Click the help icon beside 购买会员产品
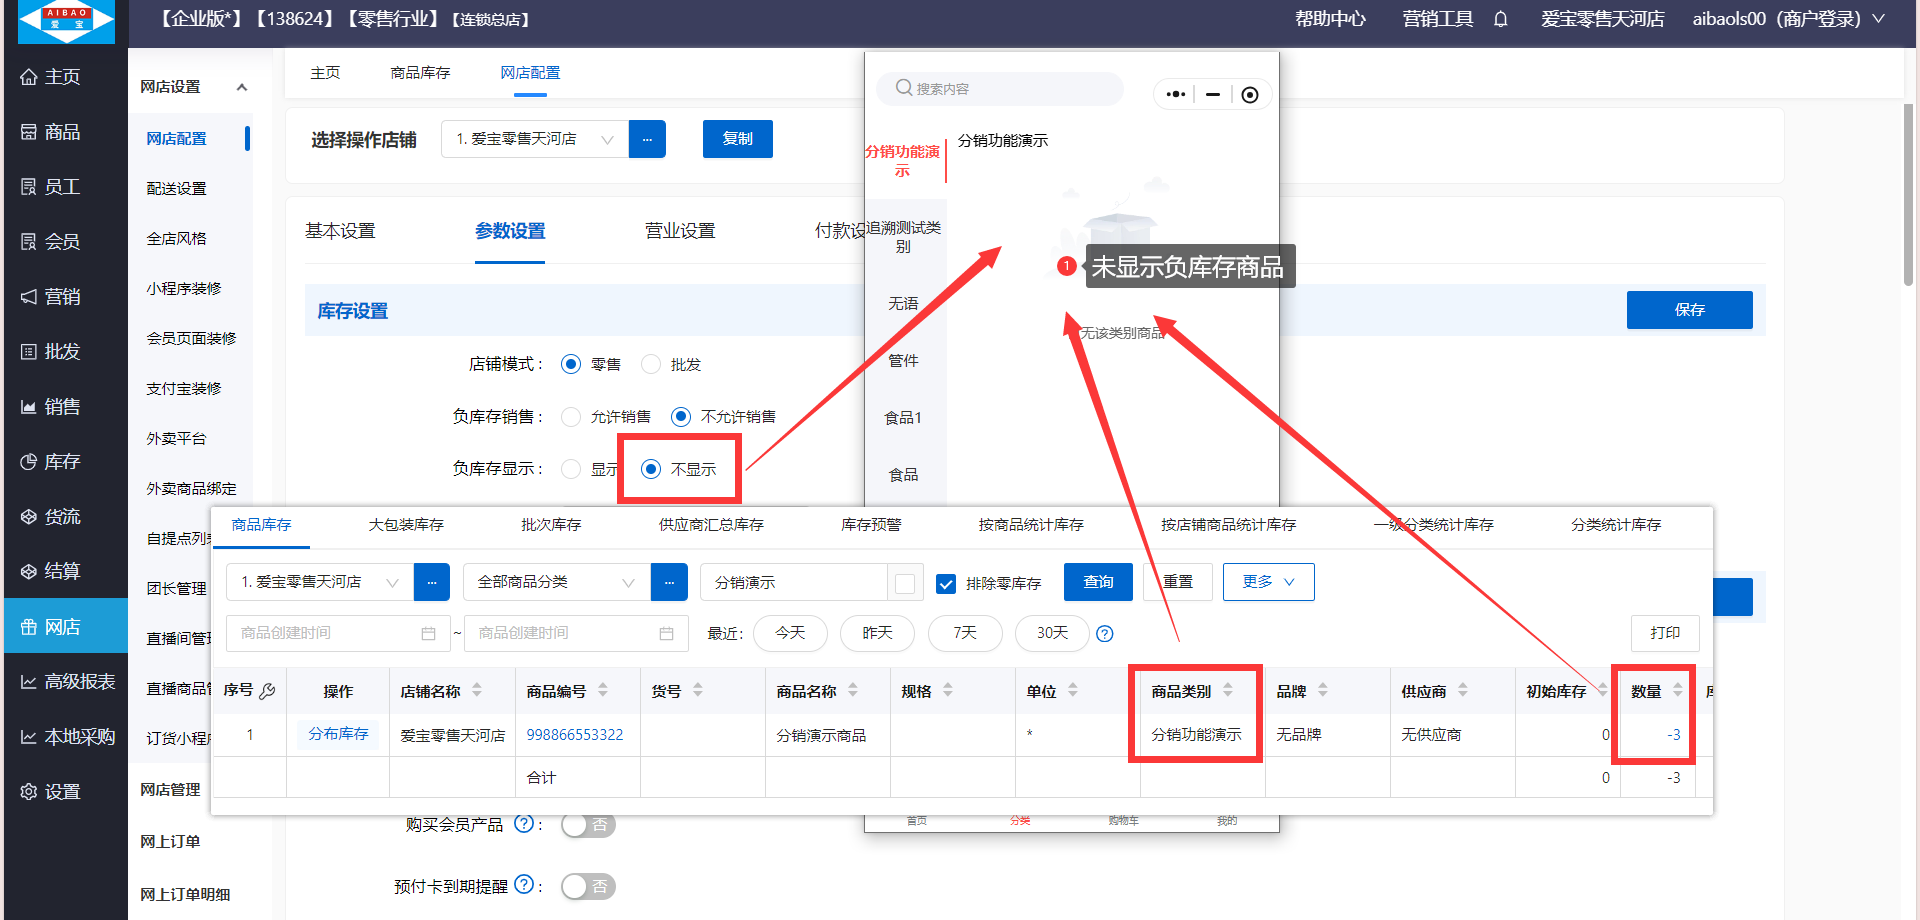The image size is (1920, 920). (x=523, y=824)
